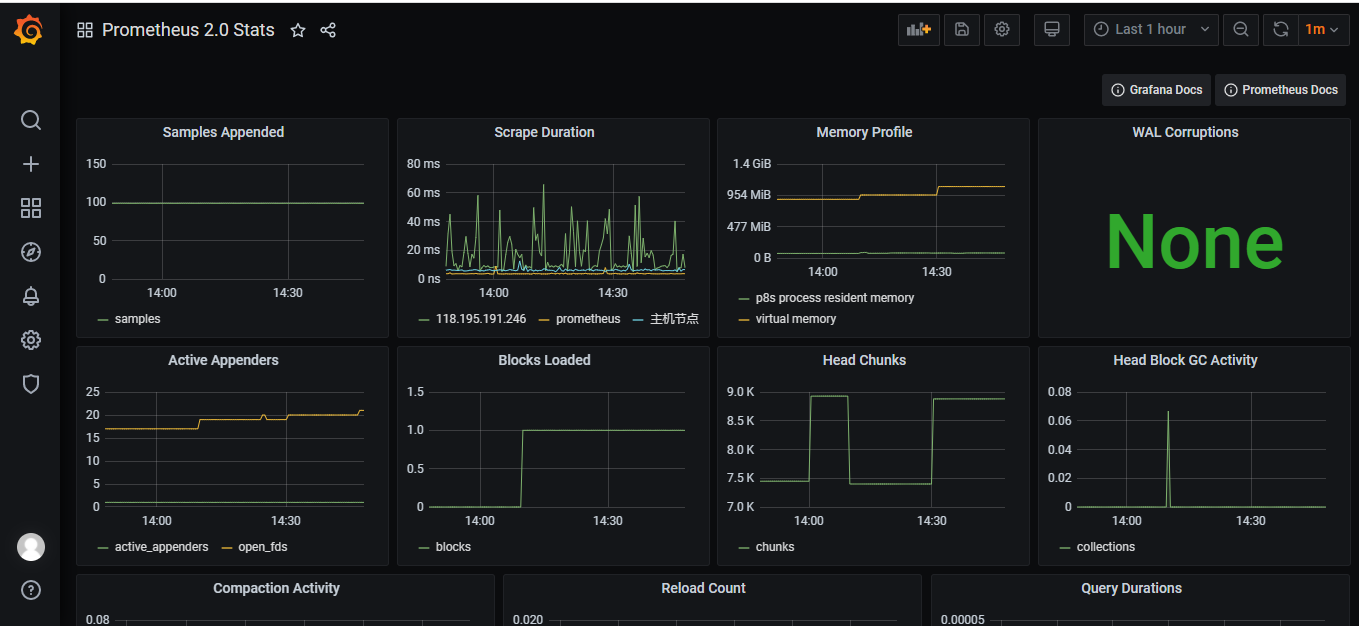Image resolution: width=1359 pixels, height=626 pixels.
Task: Open the Reload Count panel title menu
Action: click(703, 588)
